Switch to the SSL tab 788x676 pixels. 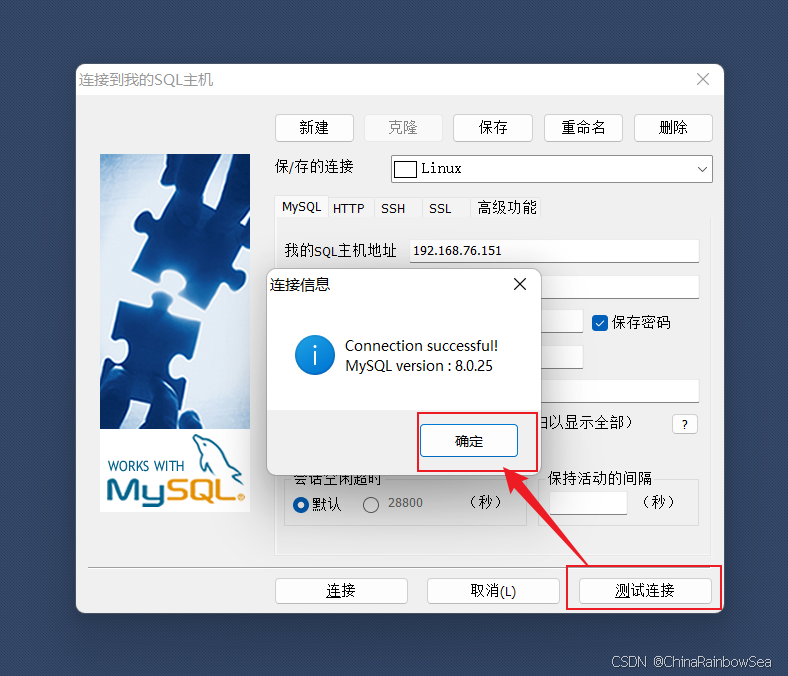(440, 208)
